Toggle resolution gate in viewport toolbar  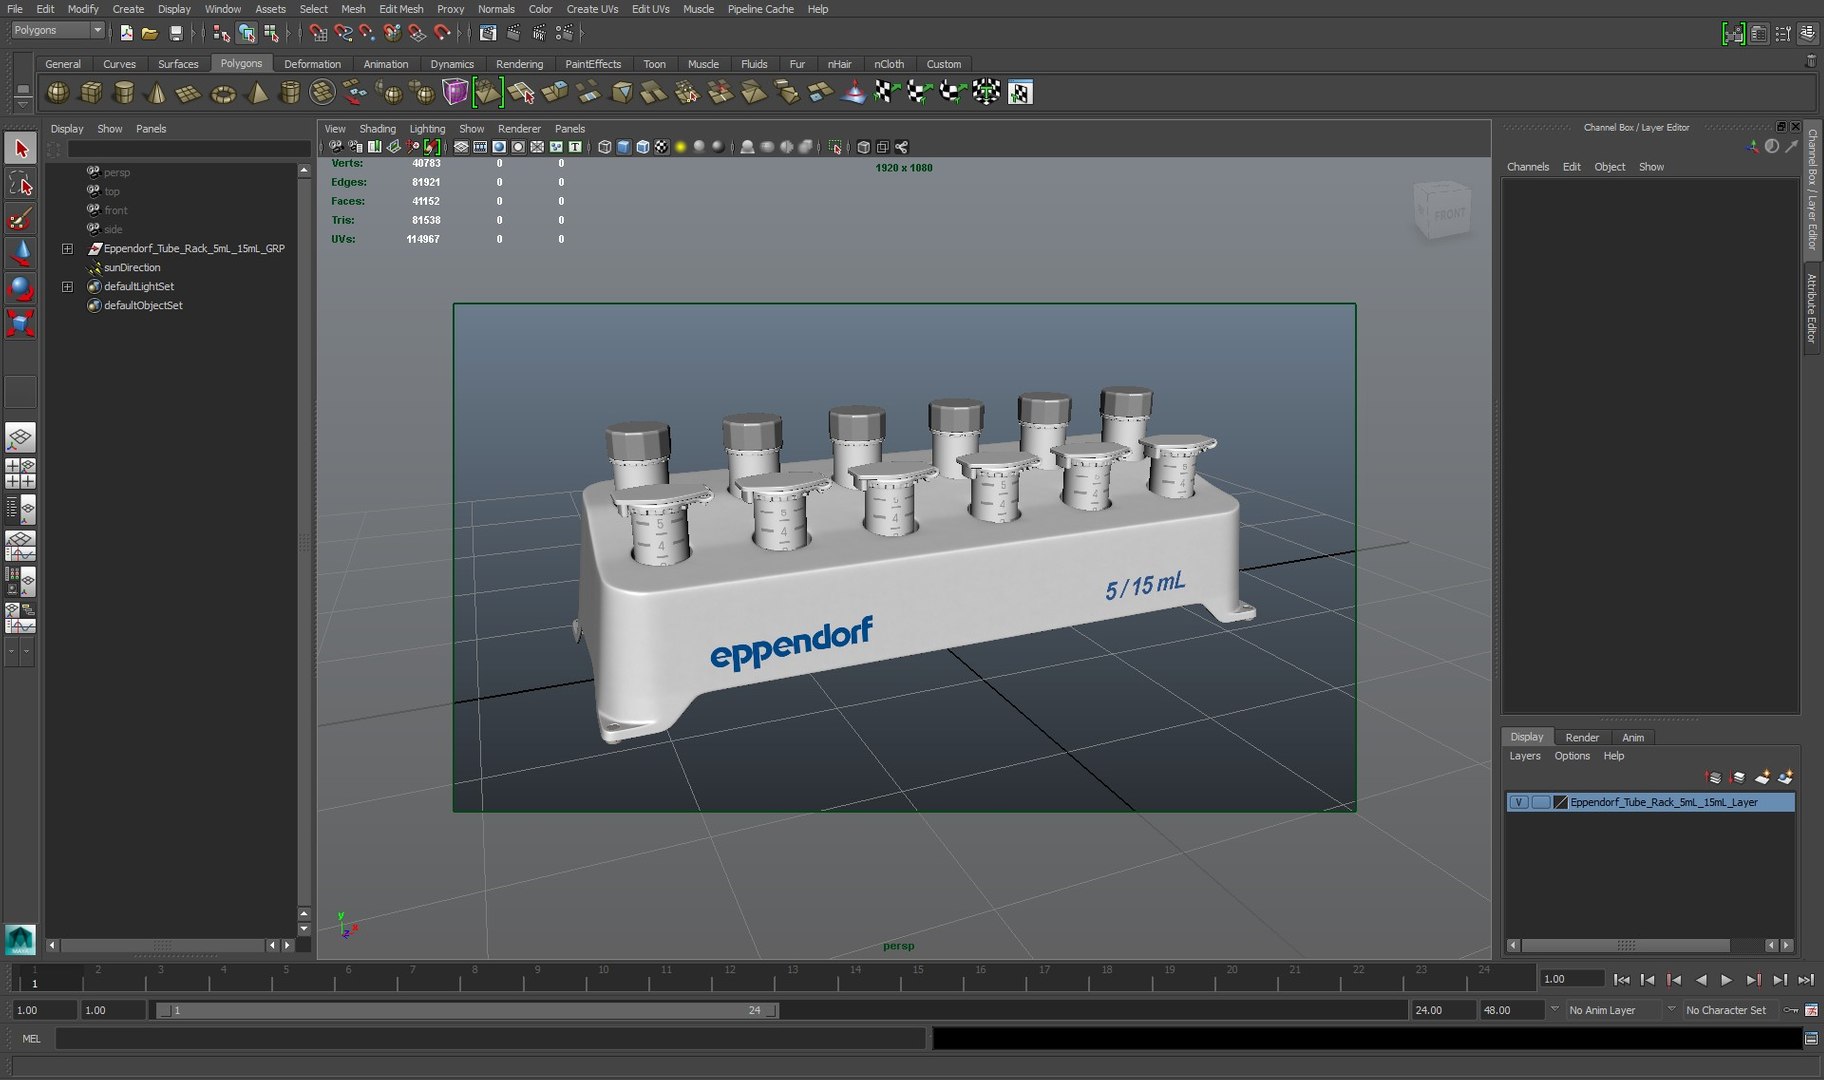499,147
